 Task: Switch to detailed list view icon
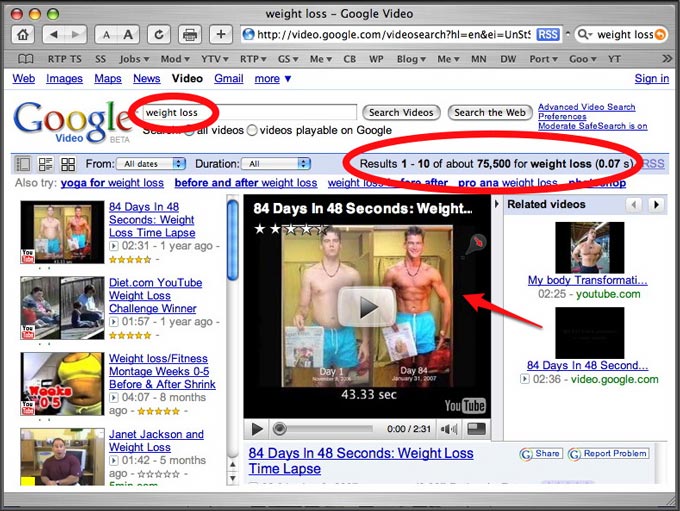(x=46, y=164)
